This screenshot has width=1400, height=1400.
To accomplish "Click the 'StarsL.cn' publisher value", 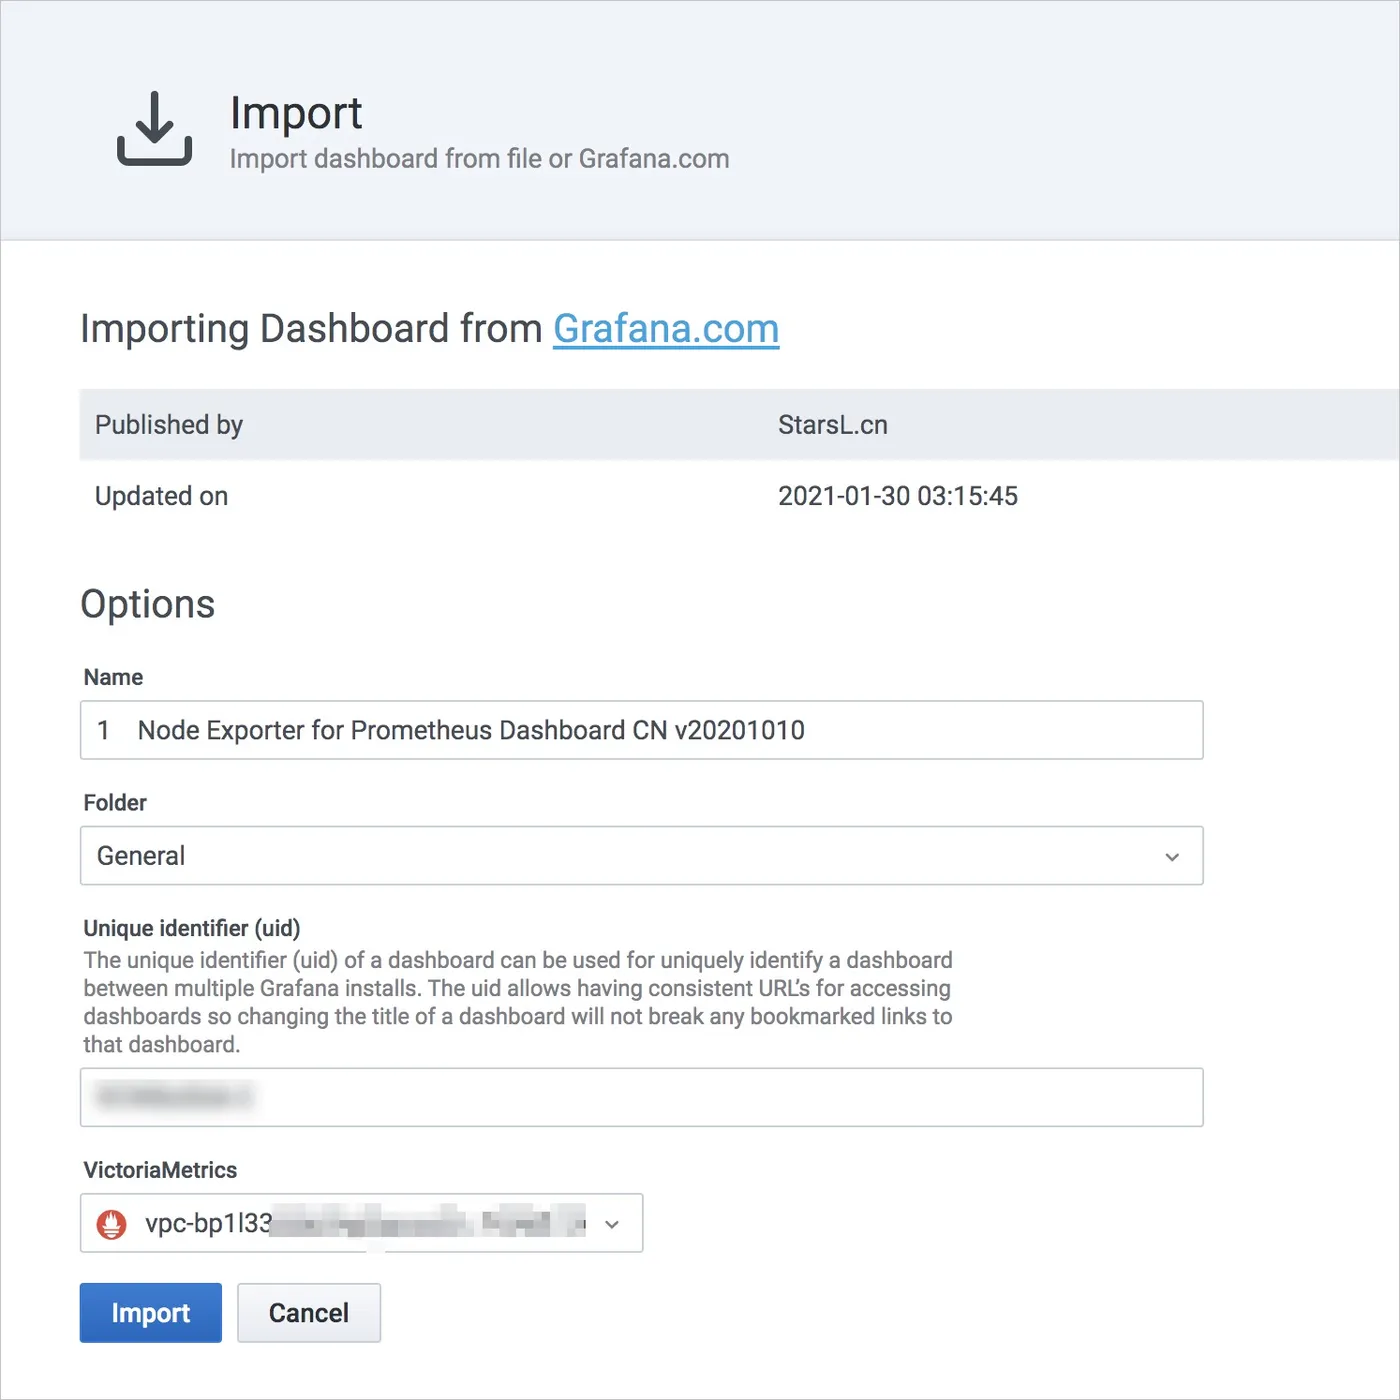I will [x=833, y=425].
